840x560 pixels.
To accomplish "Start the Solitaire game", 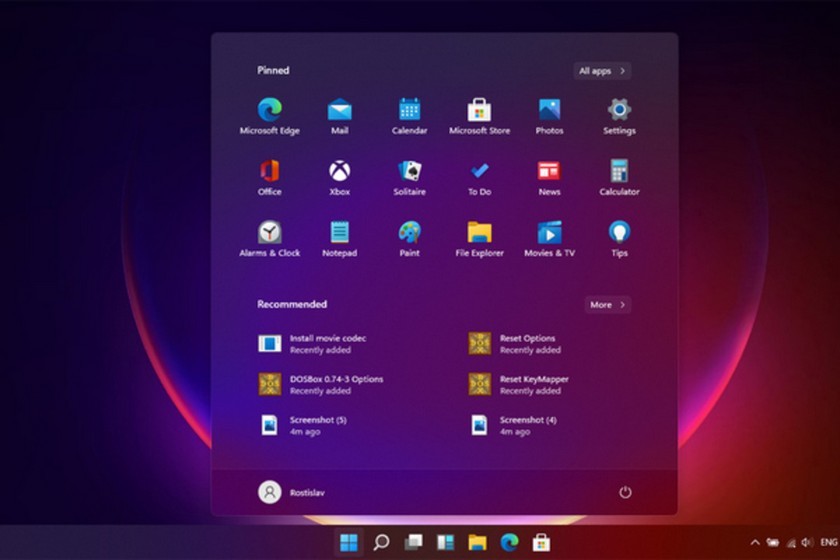I will (x=409, y=177).
